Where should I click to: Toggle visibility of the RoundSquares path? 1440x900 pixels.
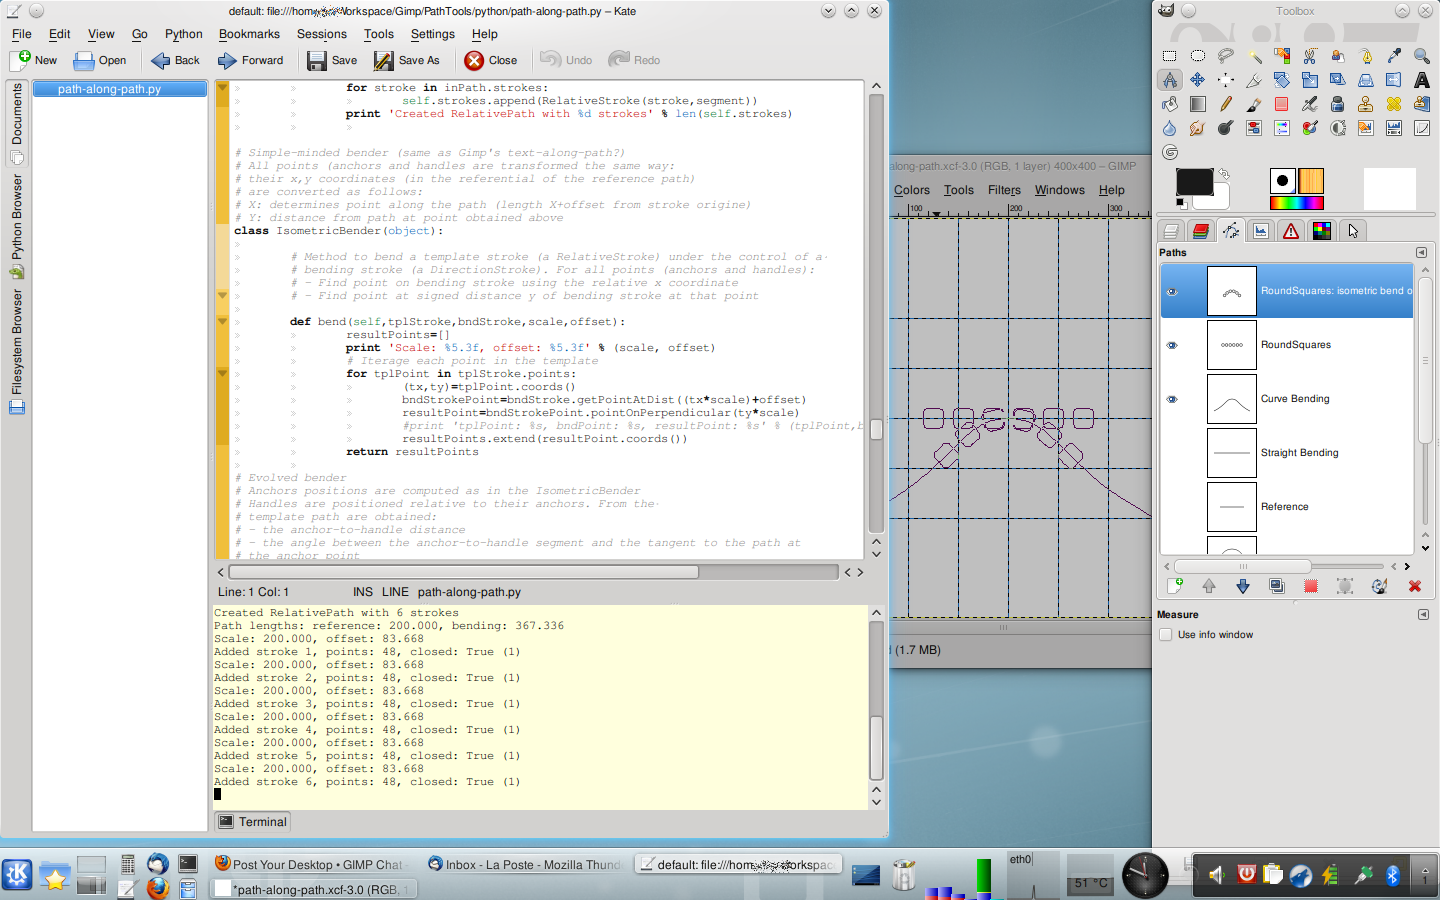[1172, 345]
